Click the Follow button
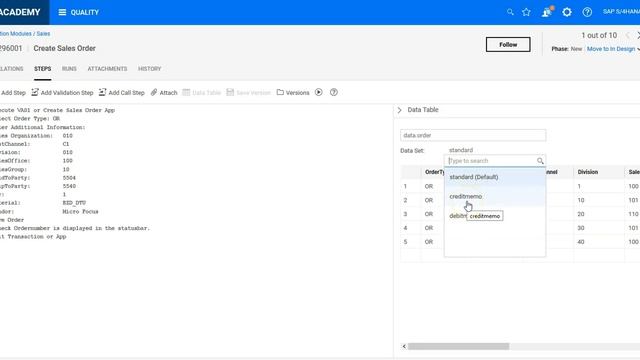The image size is (640, 360). (508, 44)
